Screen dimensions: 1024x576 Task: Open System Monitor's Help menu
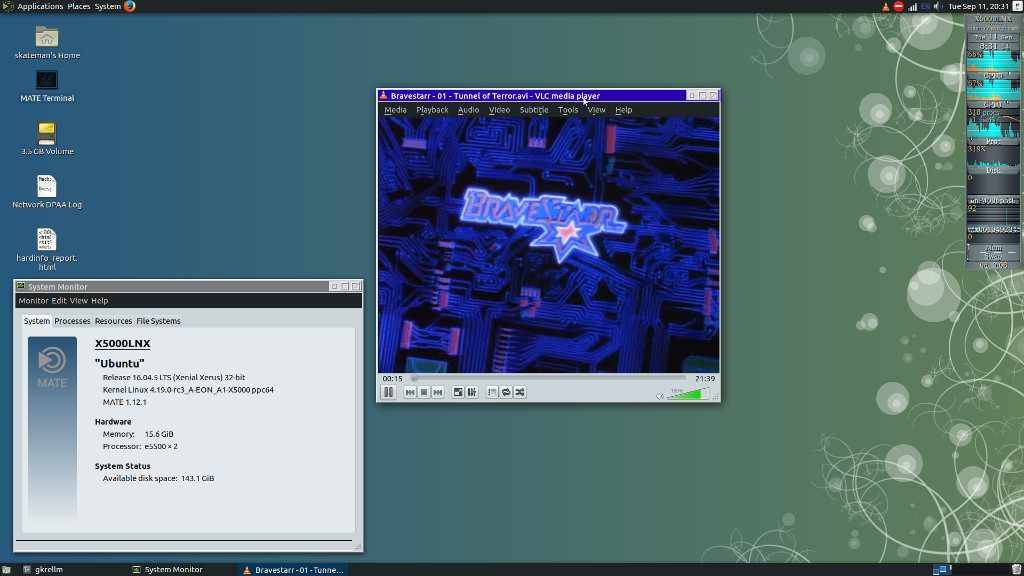click(x=99, y=301)
